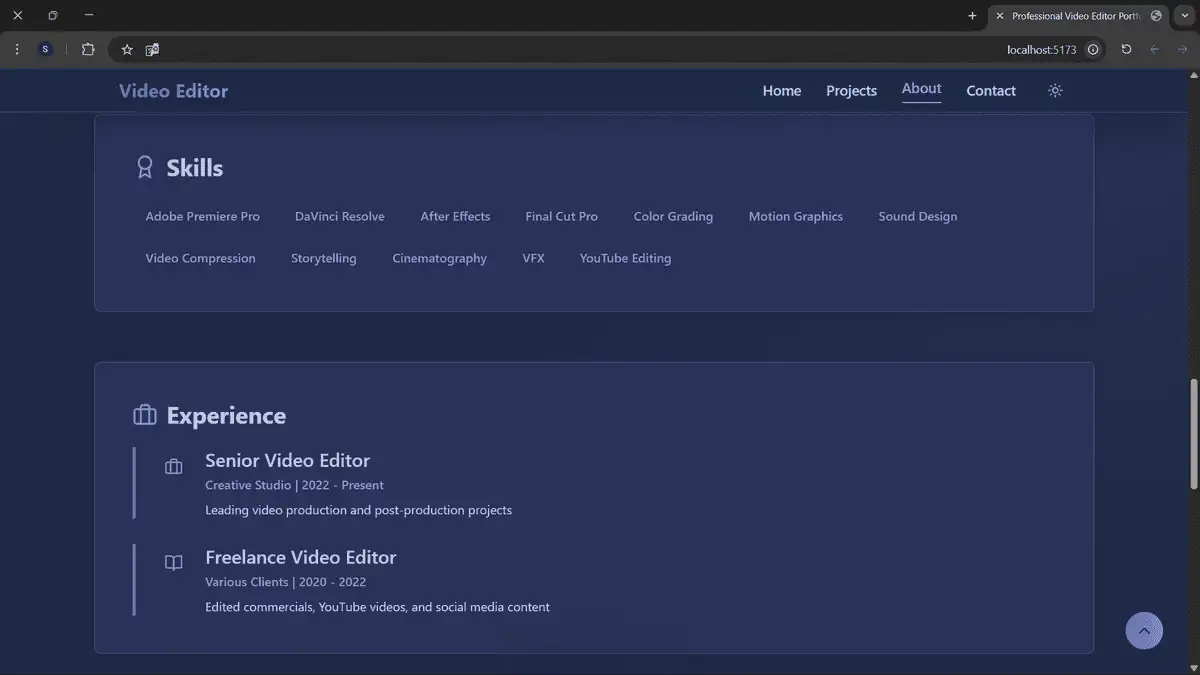Screen dimensions: 1200x675
Task: Click the briefcase icon next to Senior Video Editor
Action: 174,466
